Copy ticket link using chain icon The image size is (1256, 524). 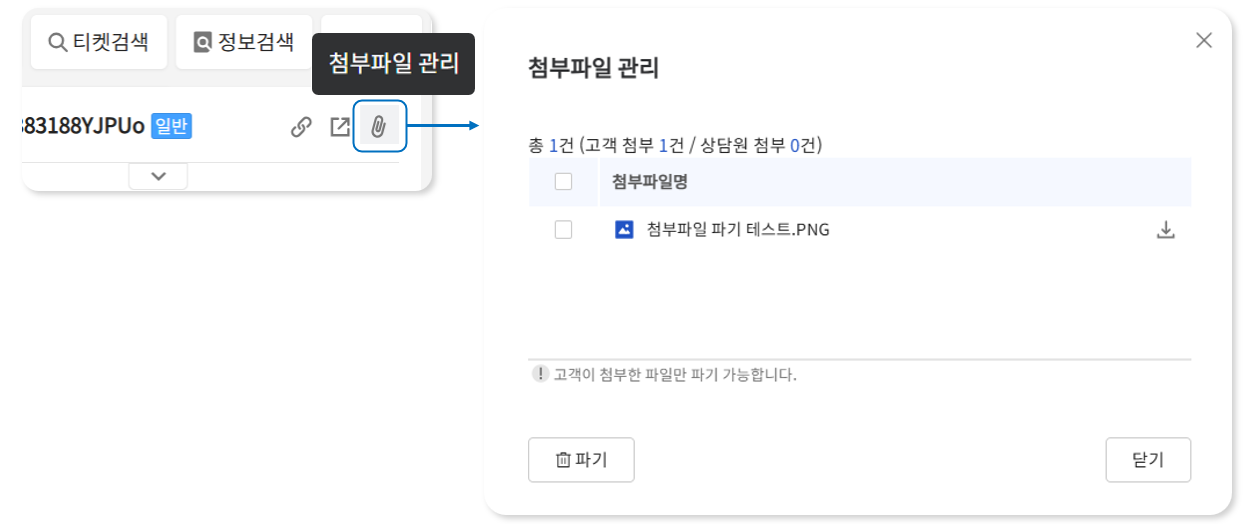(x=301, y=127)
